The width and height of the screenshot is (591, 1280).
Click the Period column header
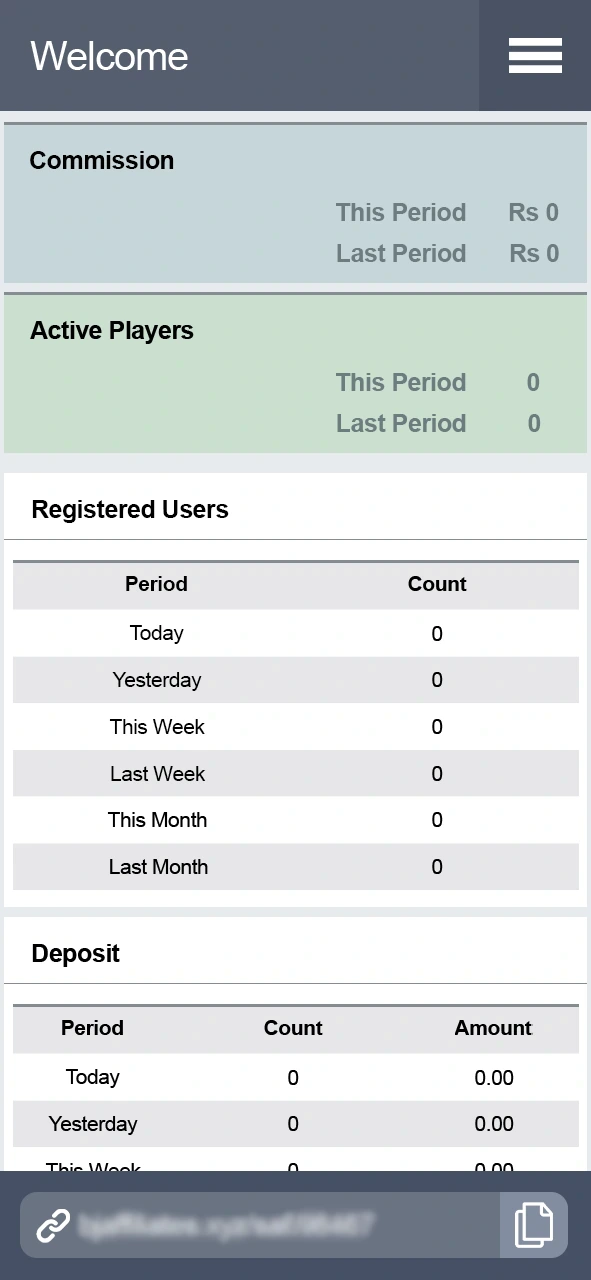(156, 584)
